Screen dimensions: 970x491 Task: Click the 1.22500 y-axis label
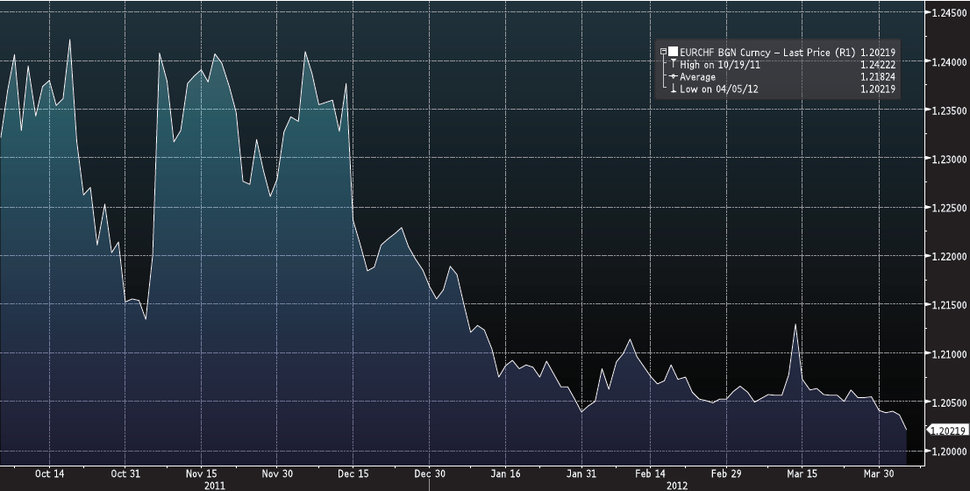pyautogui.click(x=949, y=208)
